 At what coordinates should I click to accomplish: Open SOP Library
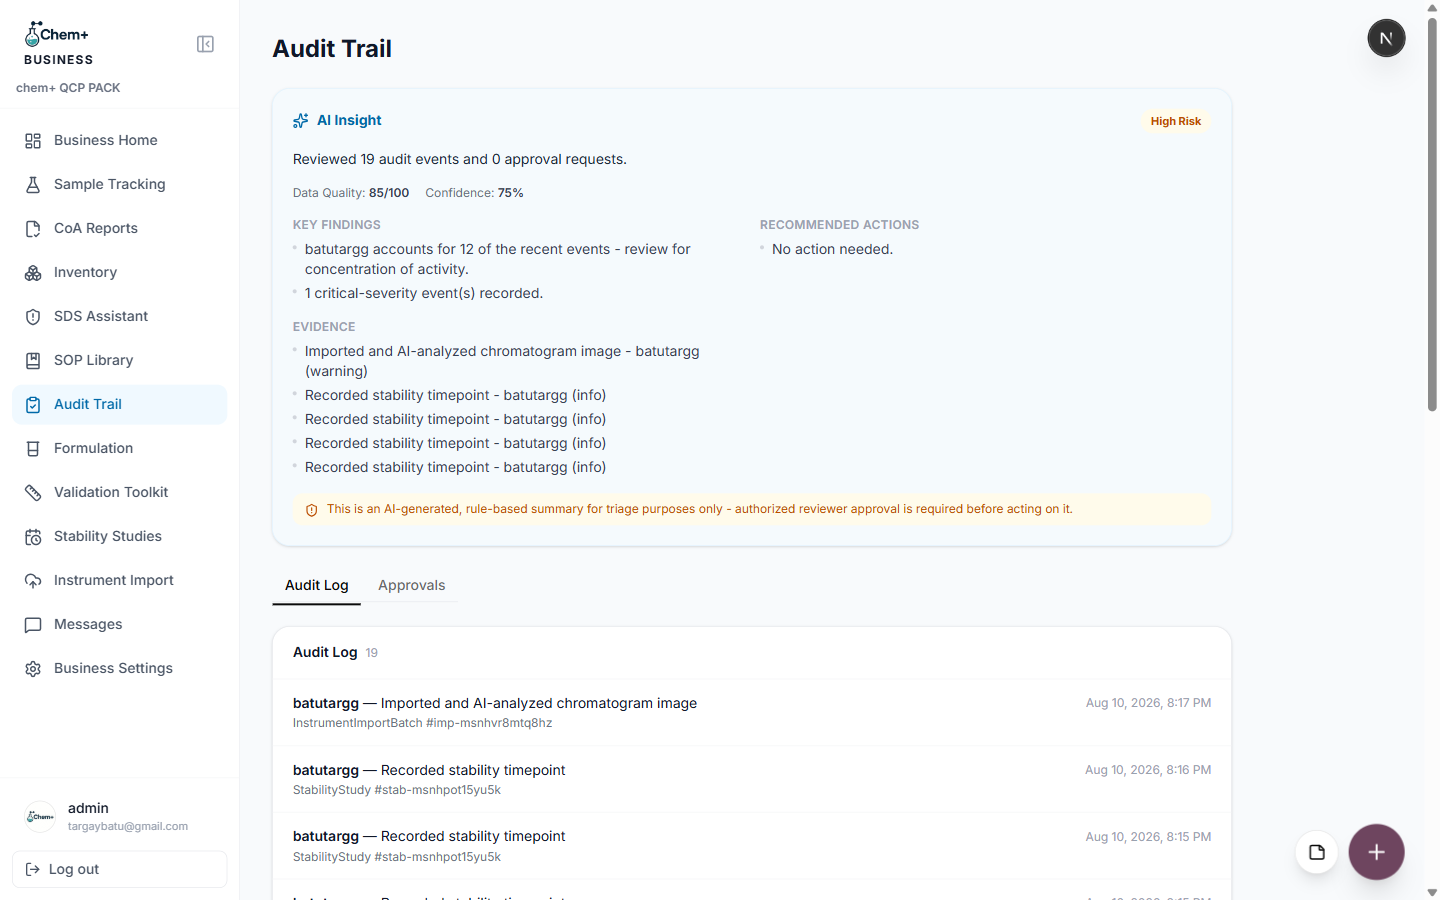click(120, 361)
